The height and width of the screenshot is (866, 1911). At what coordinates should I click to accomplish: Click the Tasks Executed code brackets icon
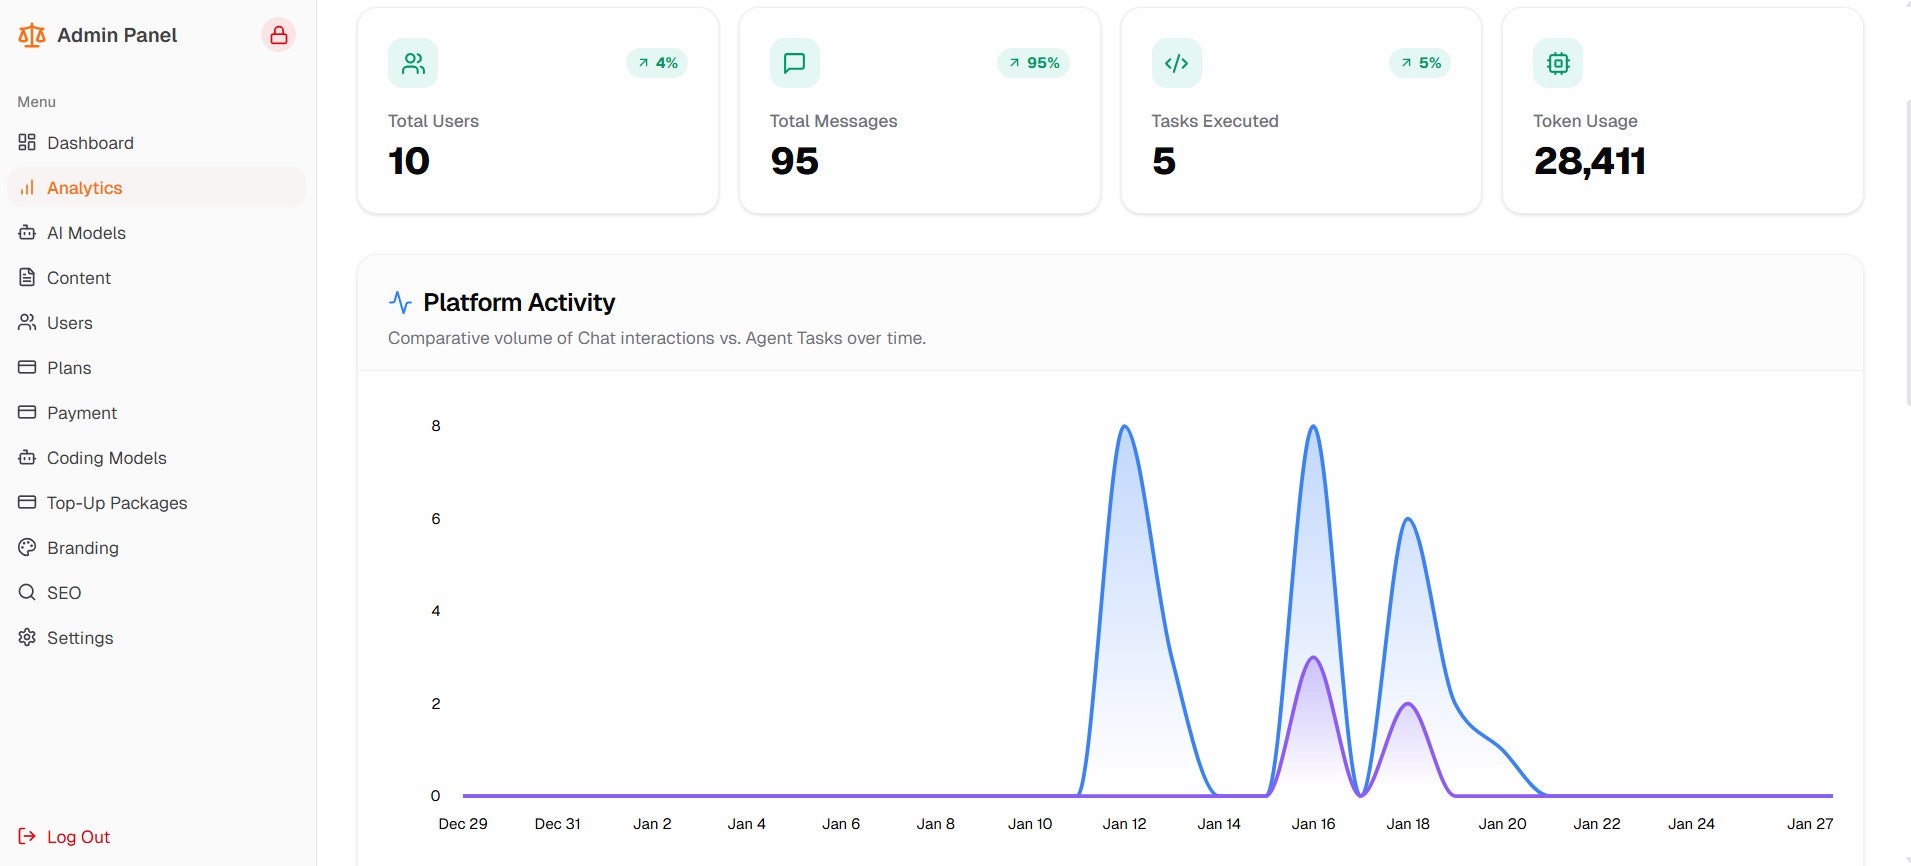point(1176,63)
